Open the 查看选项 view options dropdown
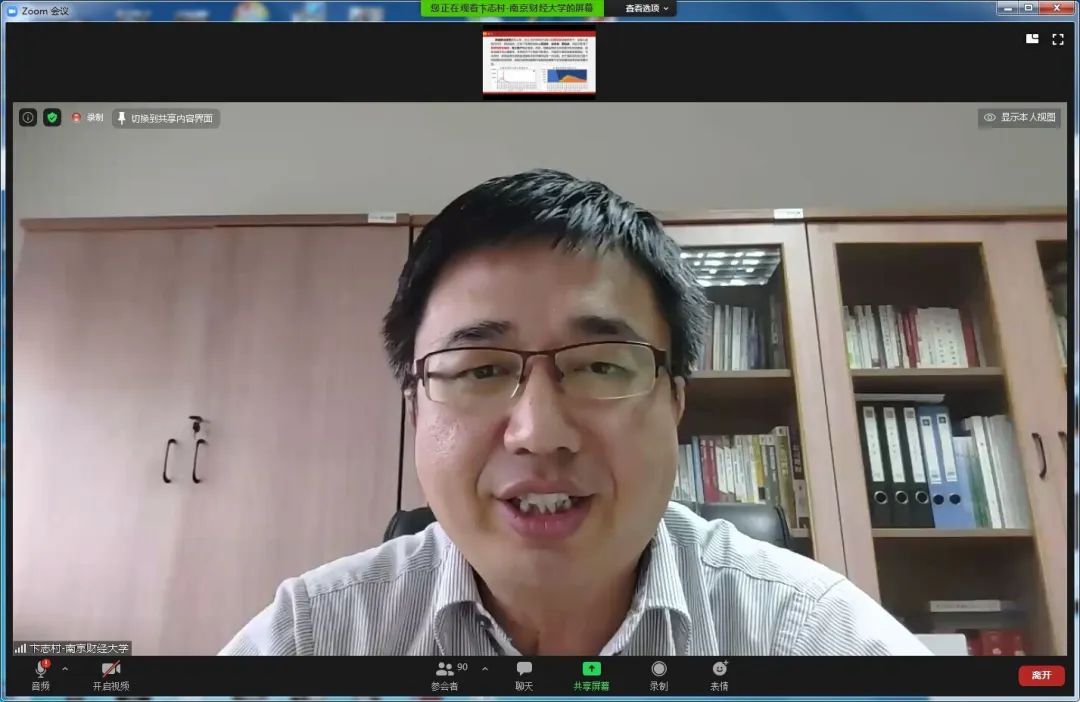 tap(648, 8)
